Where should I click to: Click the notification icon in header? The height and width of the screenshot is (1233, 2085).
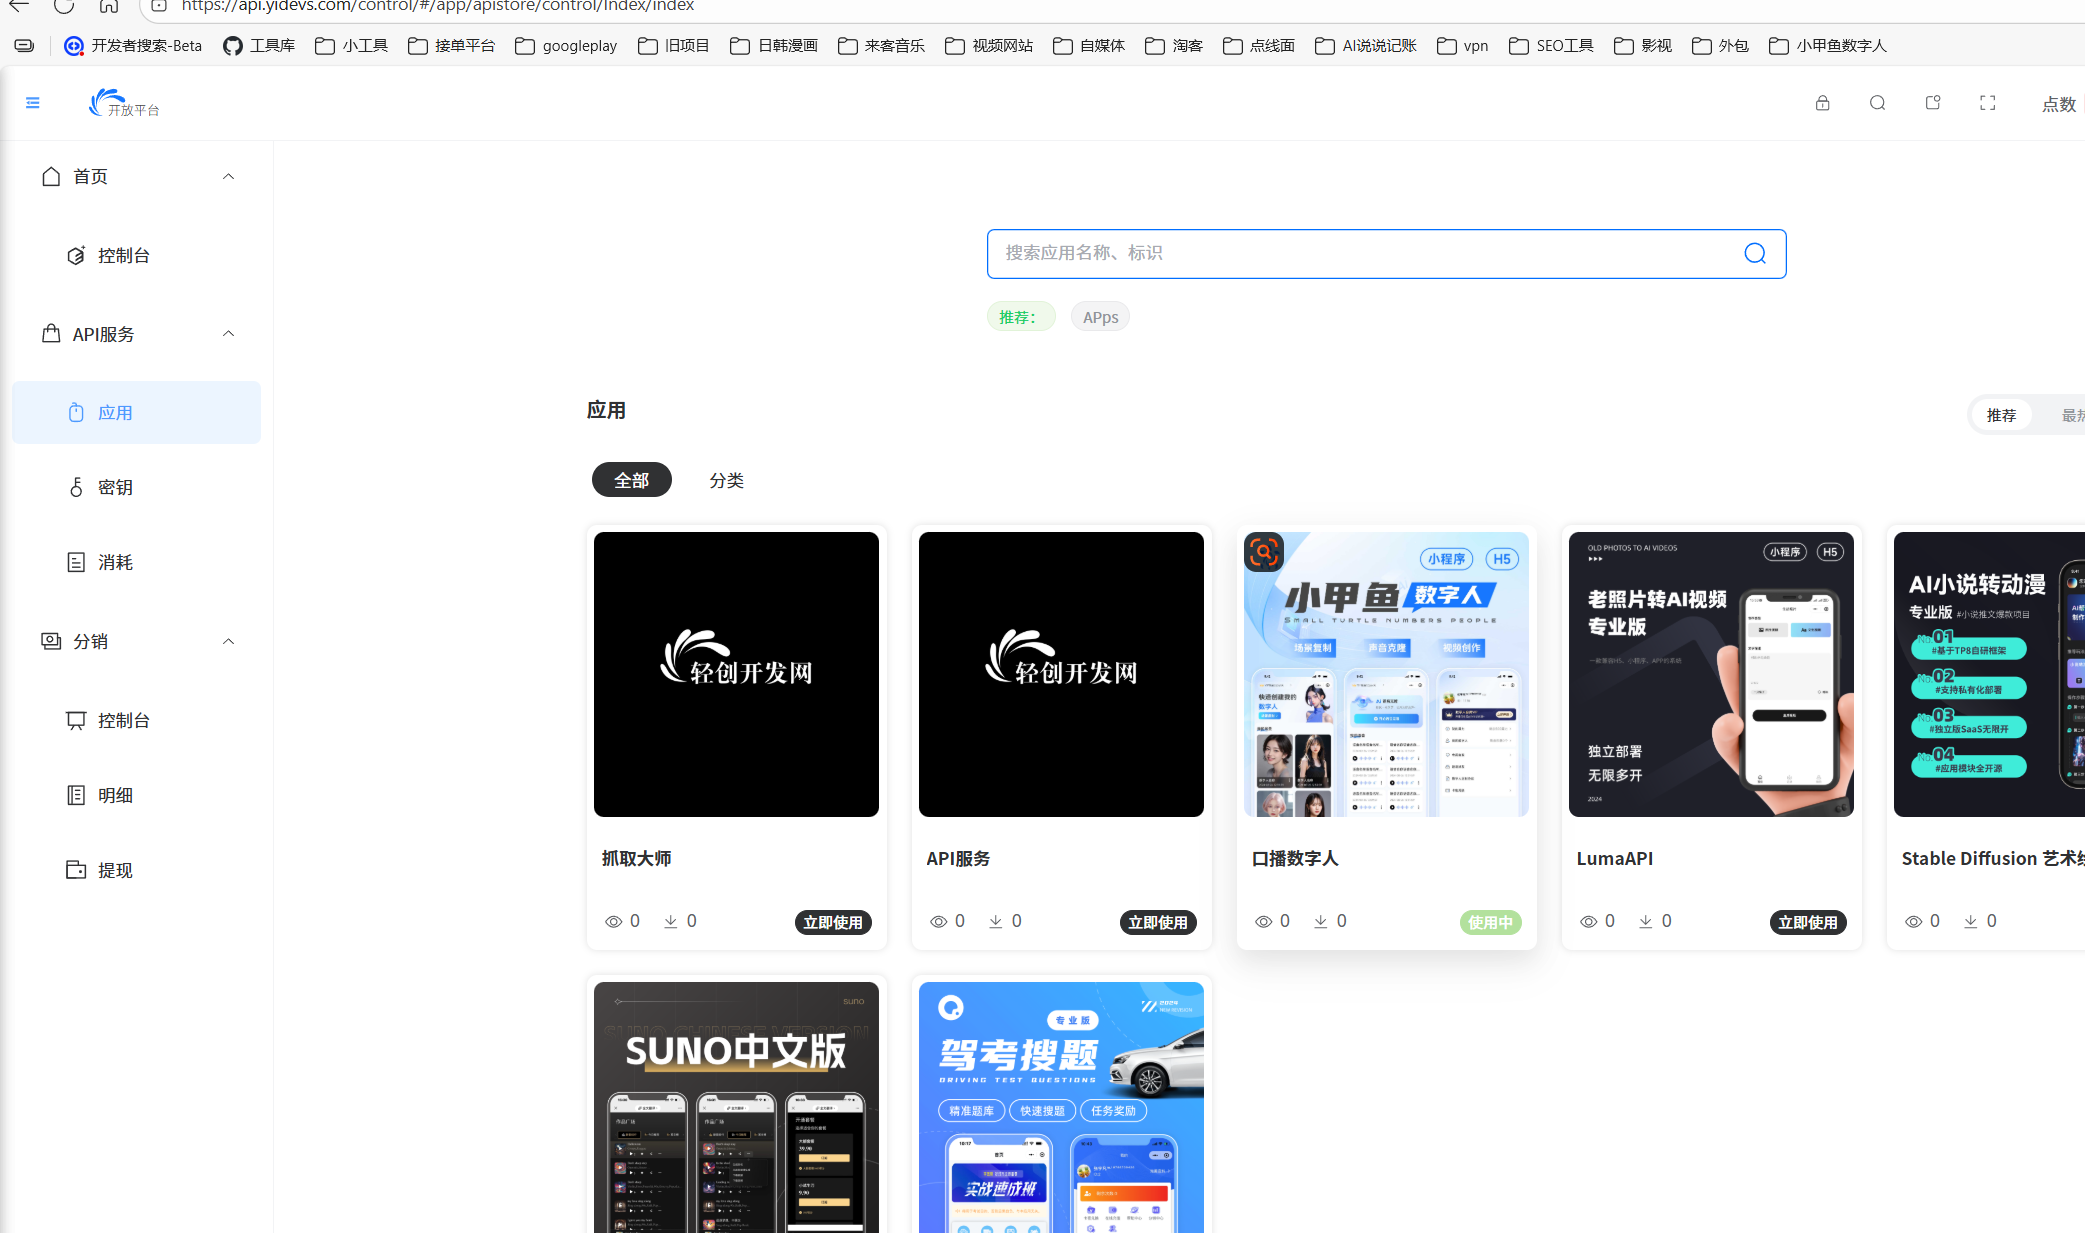[1932, 103]
